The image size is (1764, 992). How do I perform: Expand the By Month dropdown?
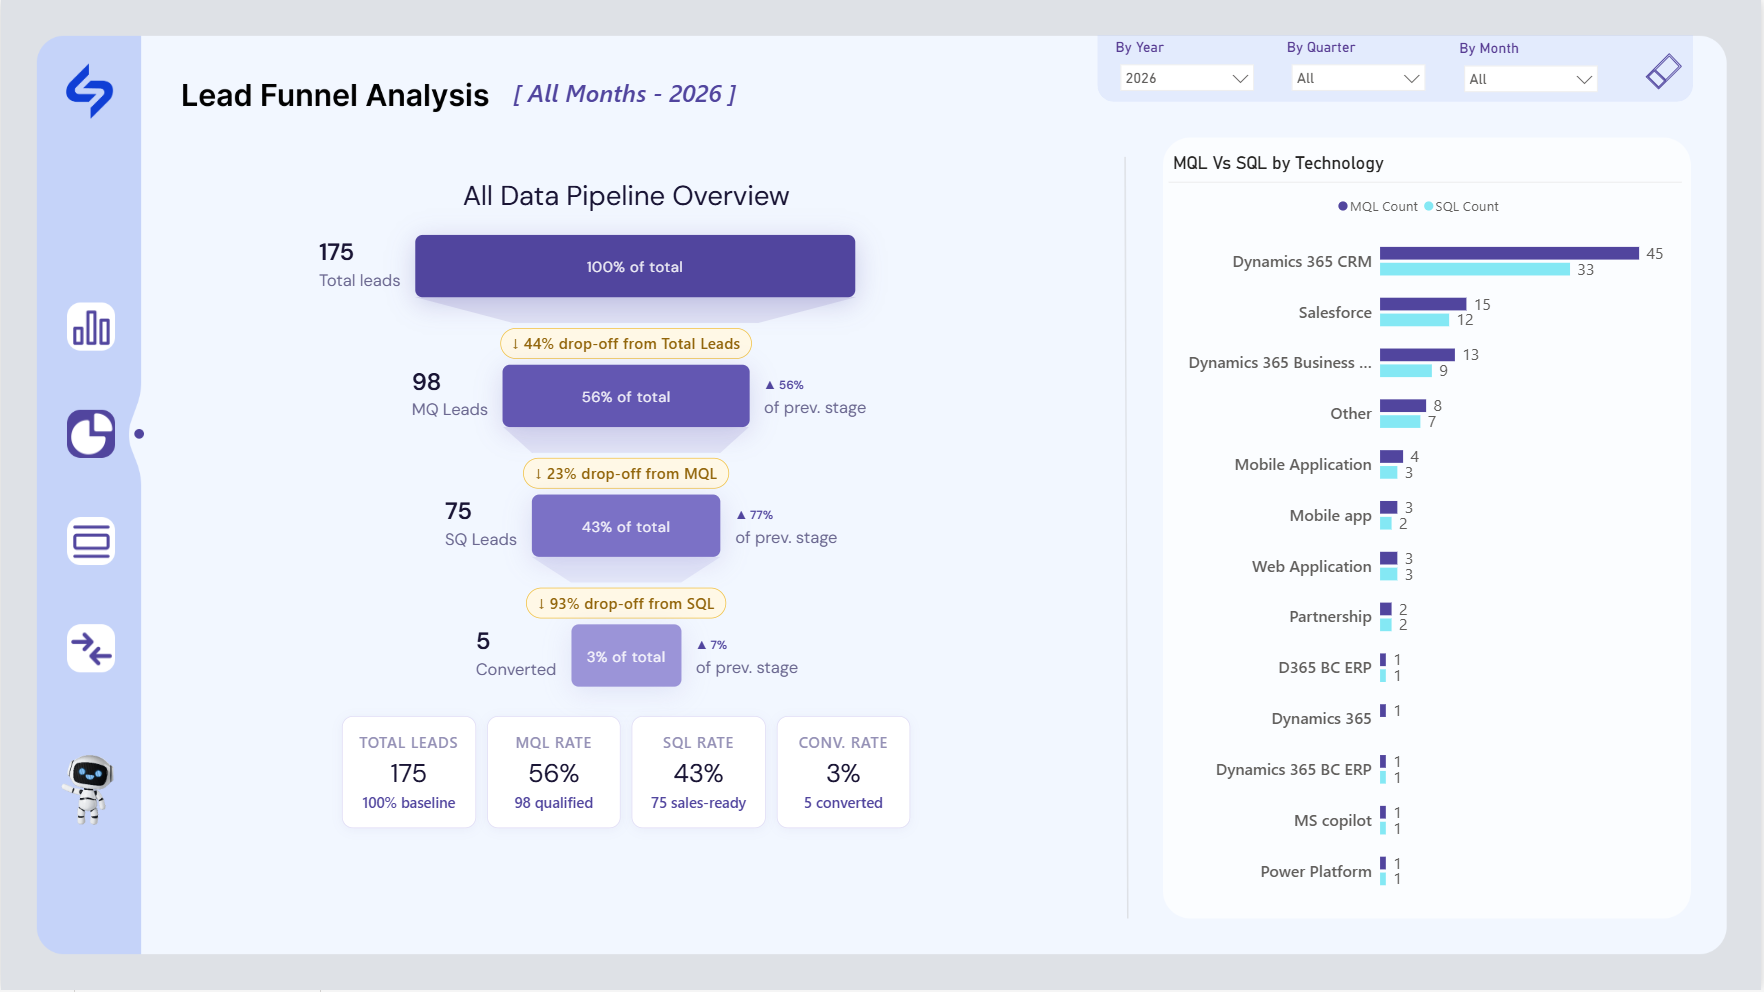(1530, 79)
